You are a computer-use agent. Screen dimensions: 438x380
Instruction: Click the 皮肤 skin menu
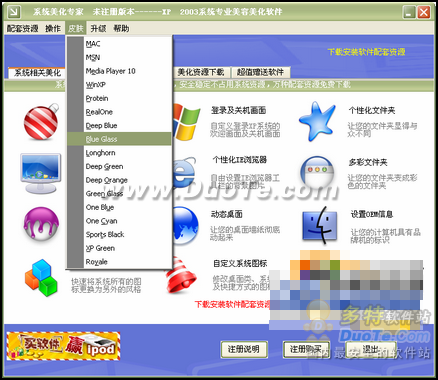pos(76,29)
